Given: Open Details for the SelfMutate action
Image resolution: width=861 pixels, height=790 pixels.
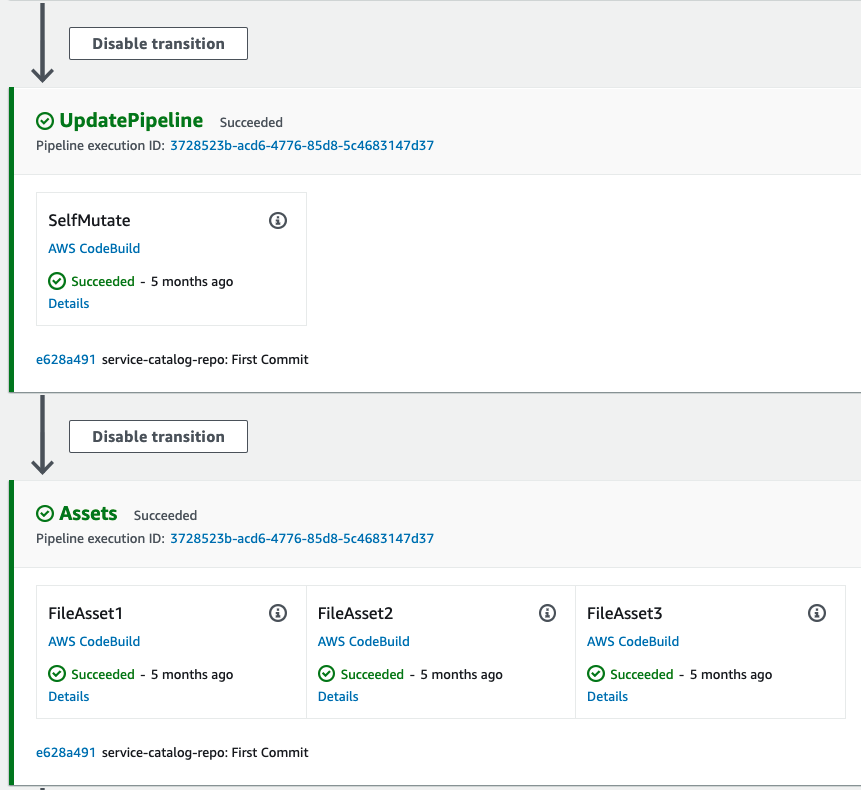Looking at the screenshot, I should click(68, 303).
